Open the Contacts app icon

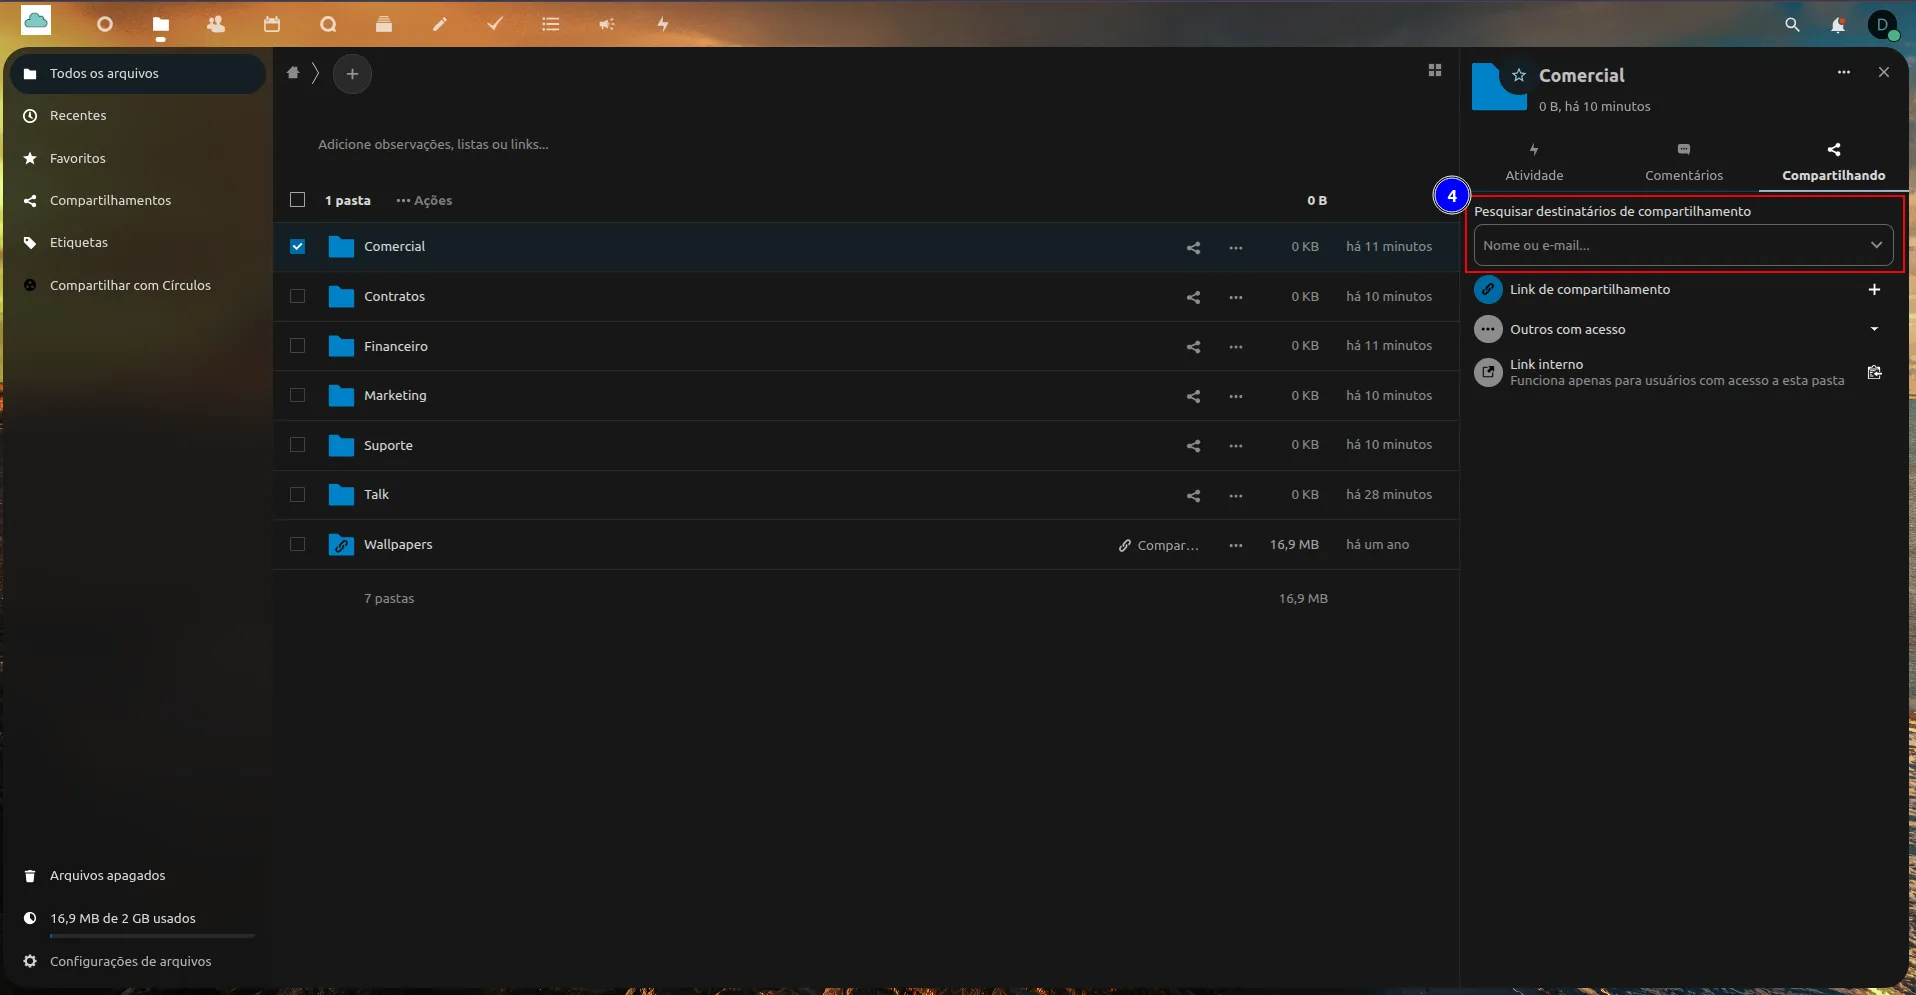(216, 24)
